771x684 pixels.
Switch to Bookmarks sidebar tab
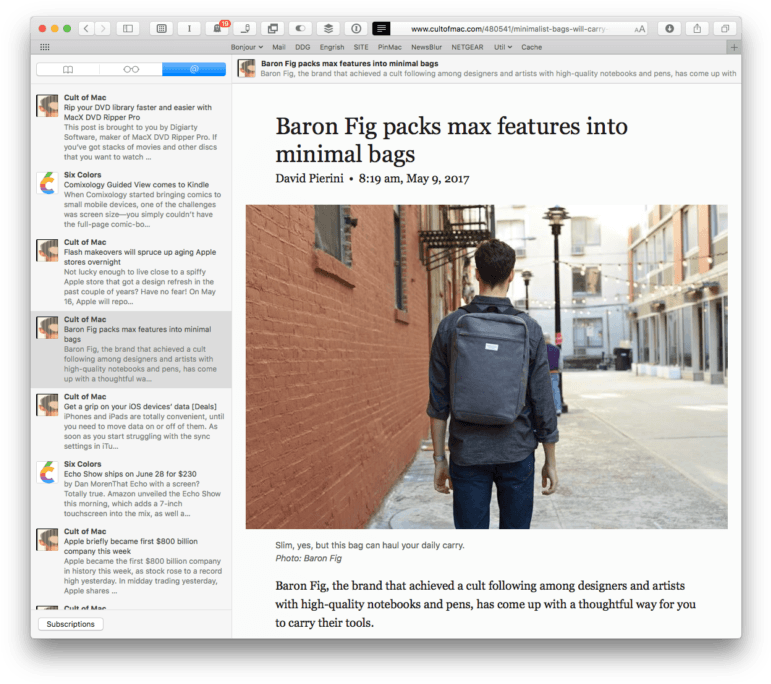(68, 69)
